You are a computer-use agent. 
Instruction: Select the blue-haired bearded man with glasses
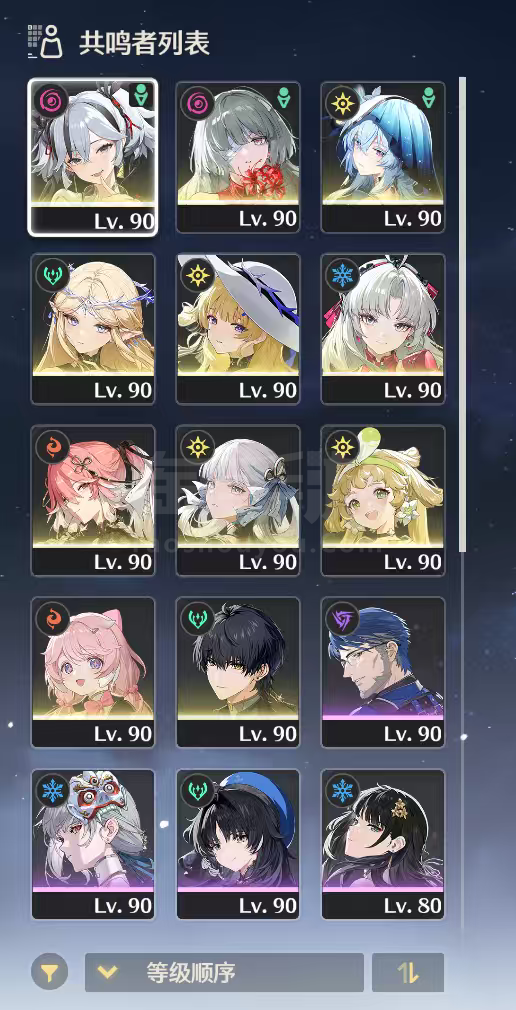383,672
